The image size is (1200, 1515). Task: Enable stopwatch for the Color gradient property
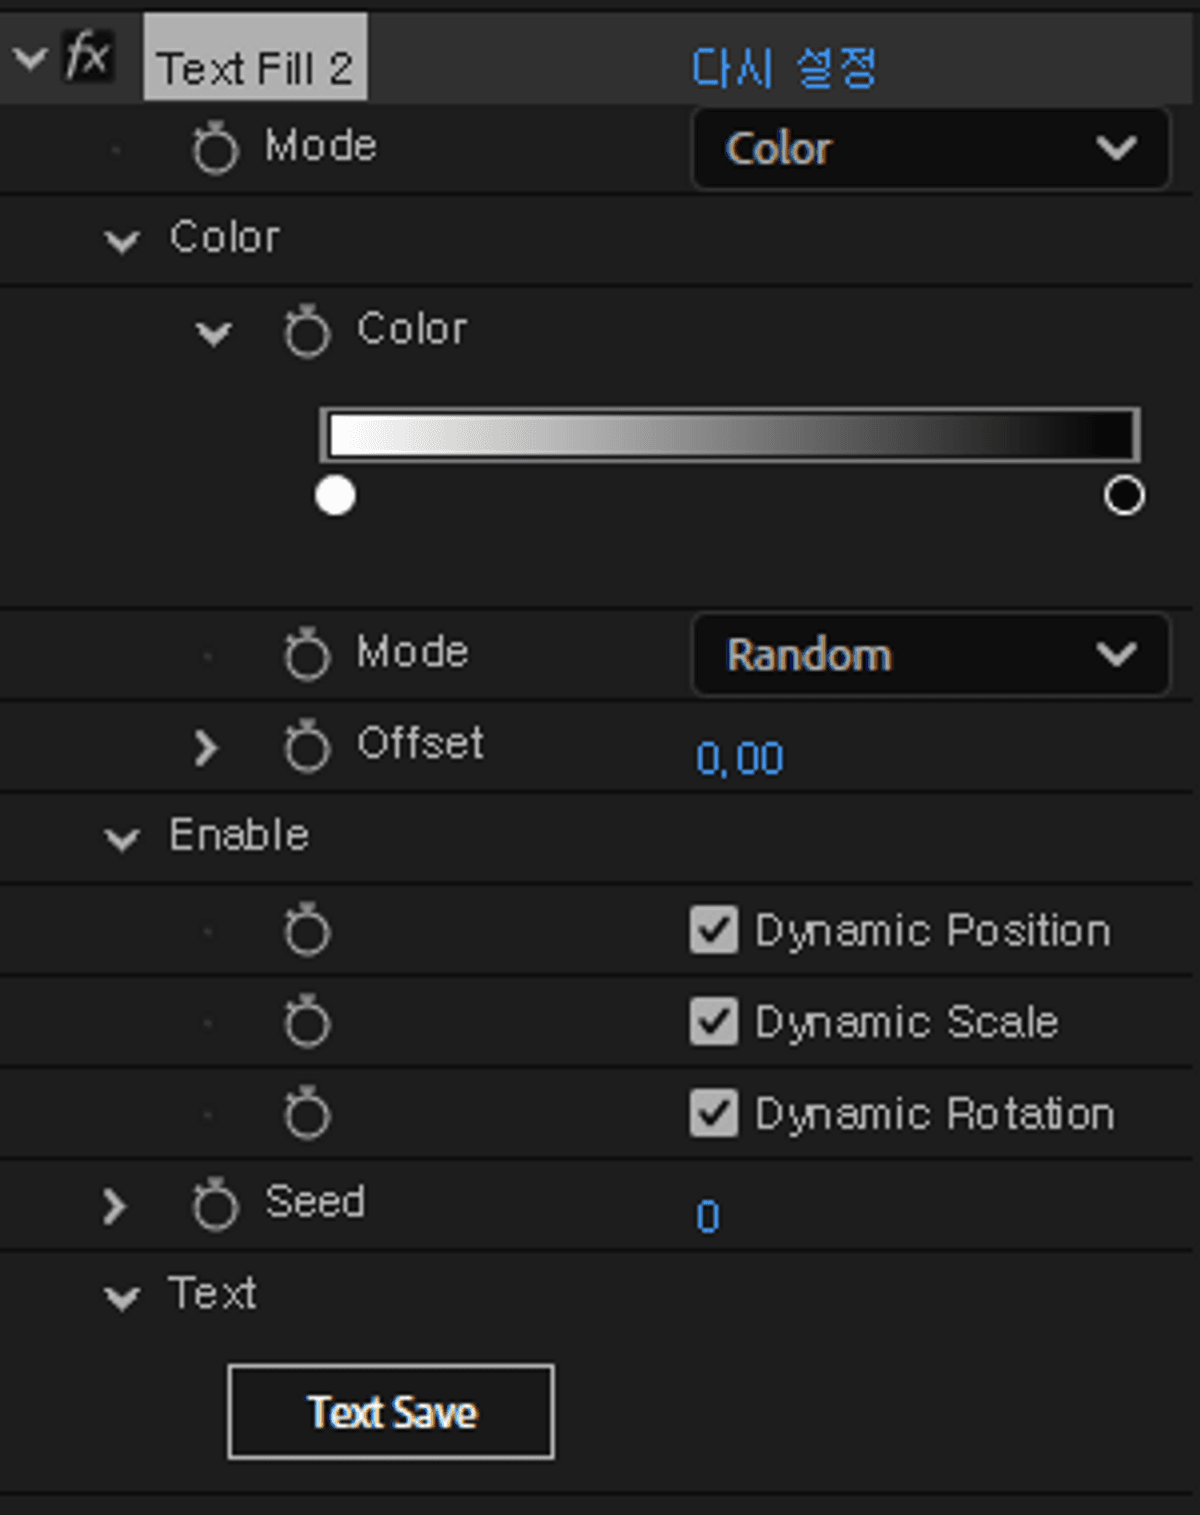306,331
